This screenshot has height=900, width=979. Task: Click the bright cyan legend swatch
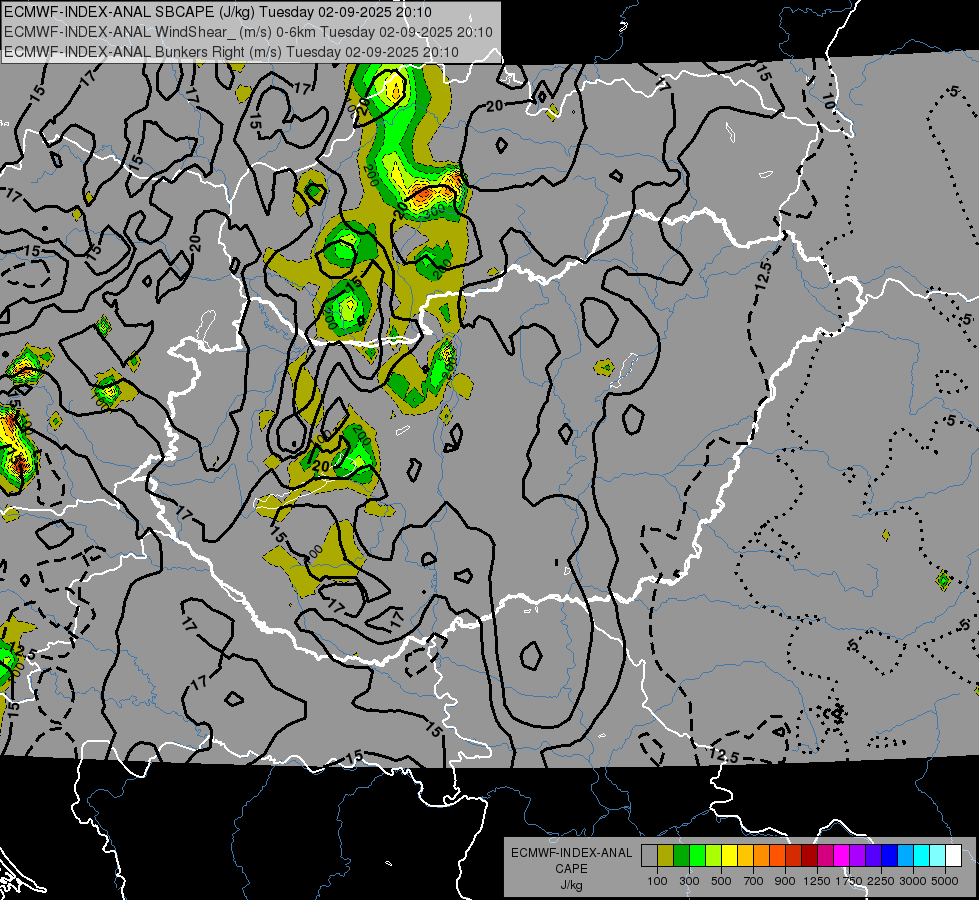point(922,855)
